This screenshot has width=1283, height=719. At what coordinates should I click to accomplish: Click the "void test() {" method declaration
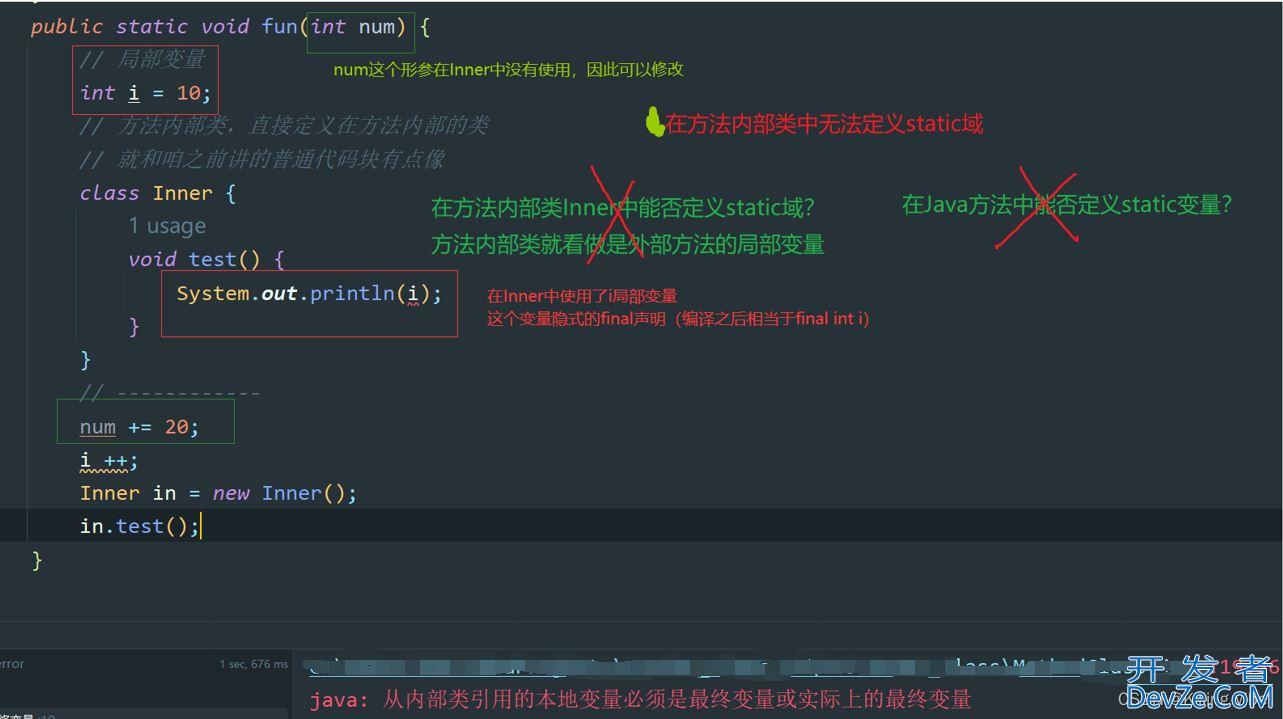206,260
